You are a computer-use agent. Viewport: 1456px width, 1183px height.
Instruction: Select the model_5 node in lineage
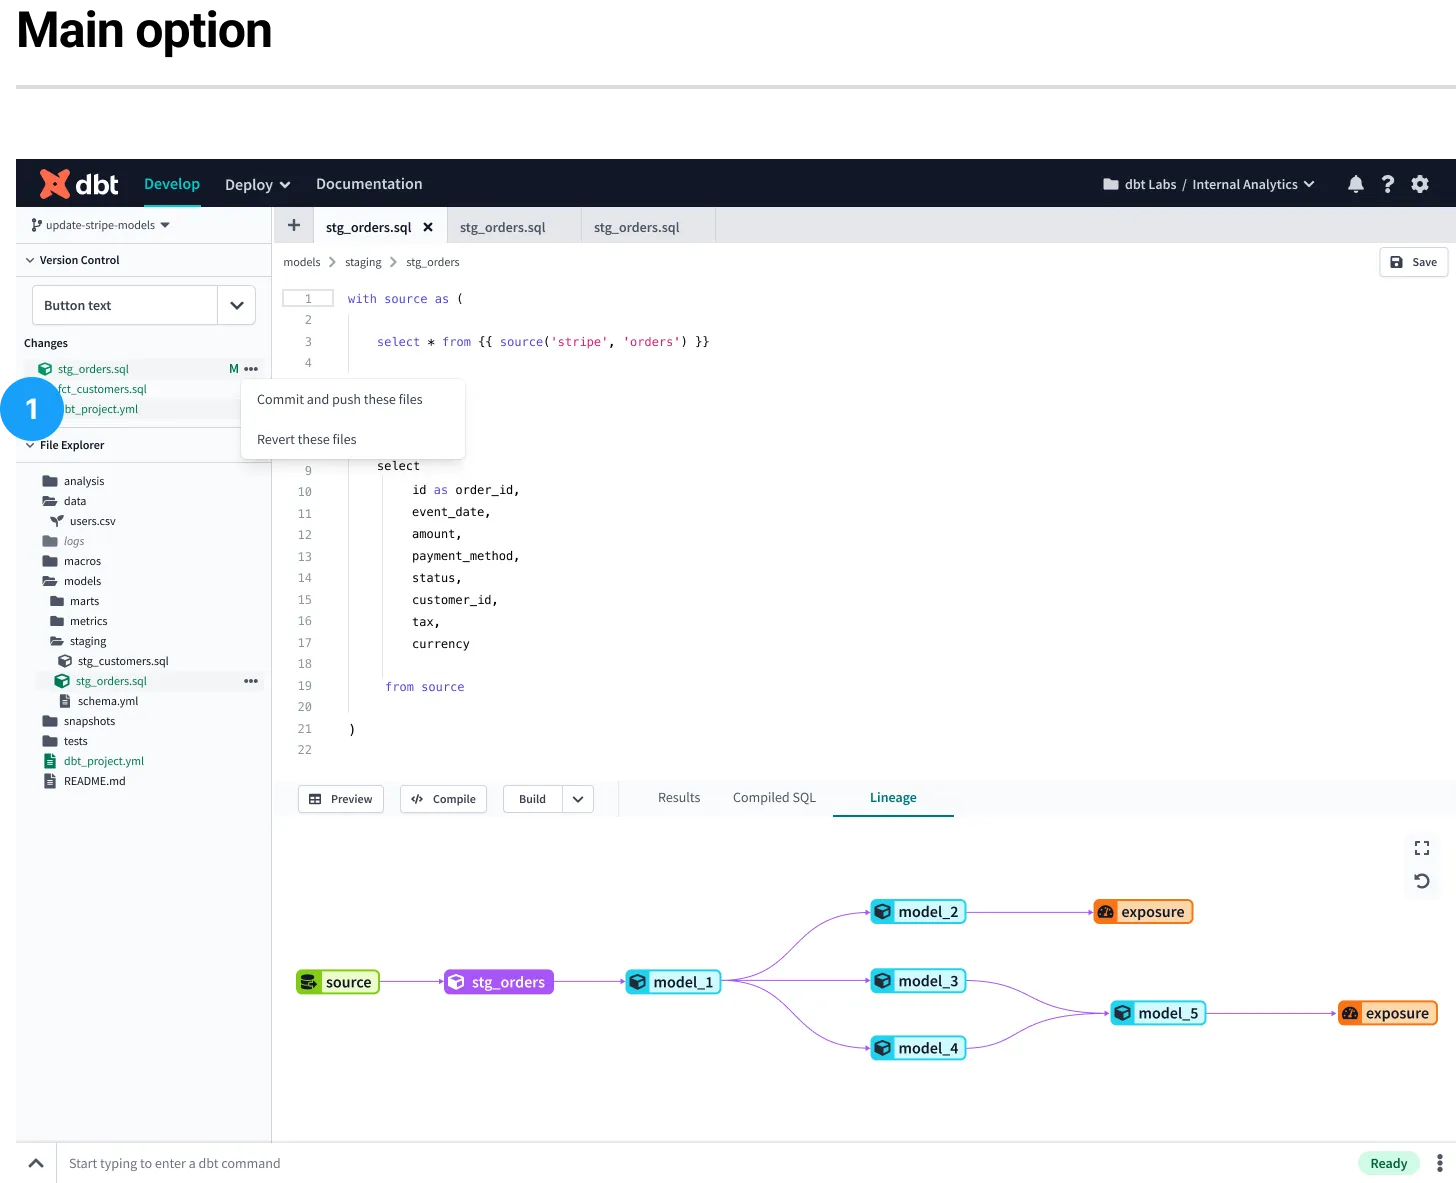[x=1158, y=1013]
